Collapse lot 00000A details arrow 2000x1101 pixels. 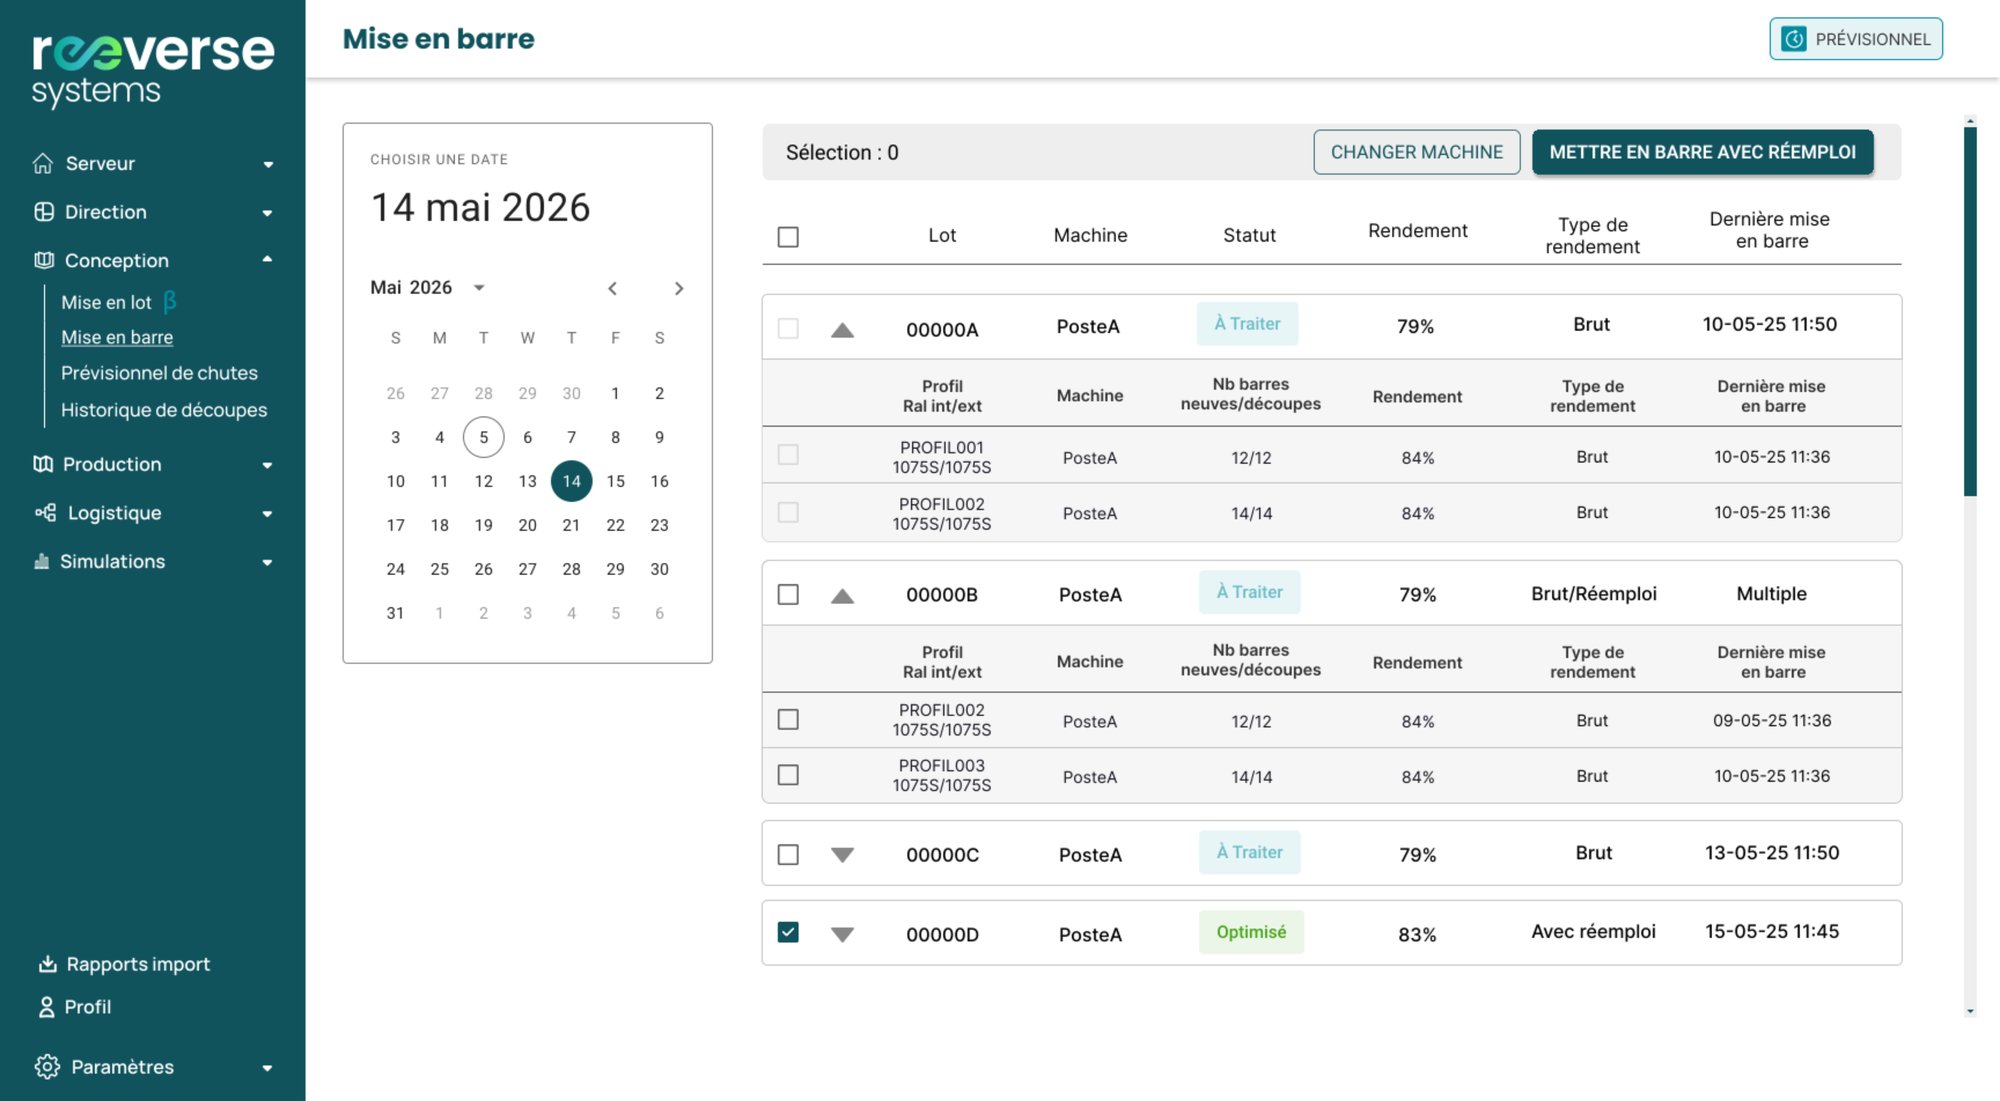click(842, 329)
